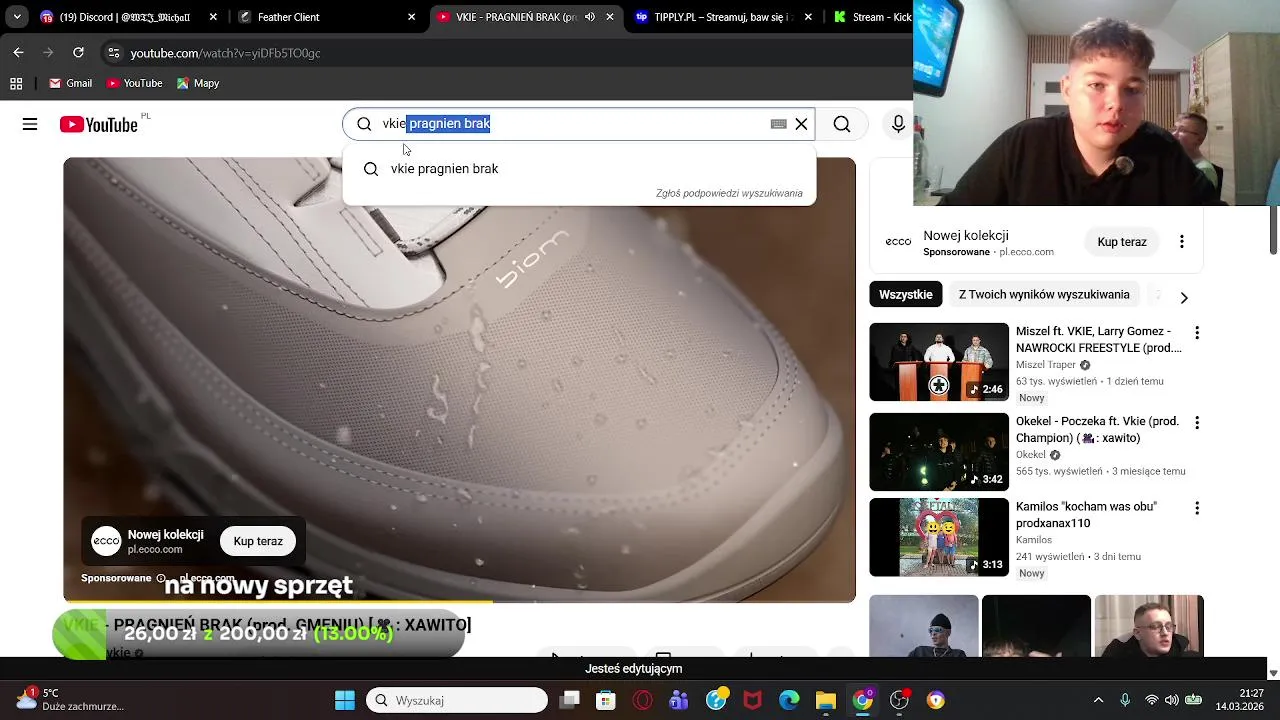Open the YouTube guide hamburger menu
The height and width of the screenshot is (720, 1280).
(30, 124)
